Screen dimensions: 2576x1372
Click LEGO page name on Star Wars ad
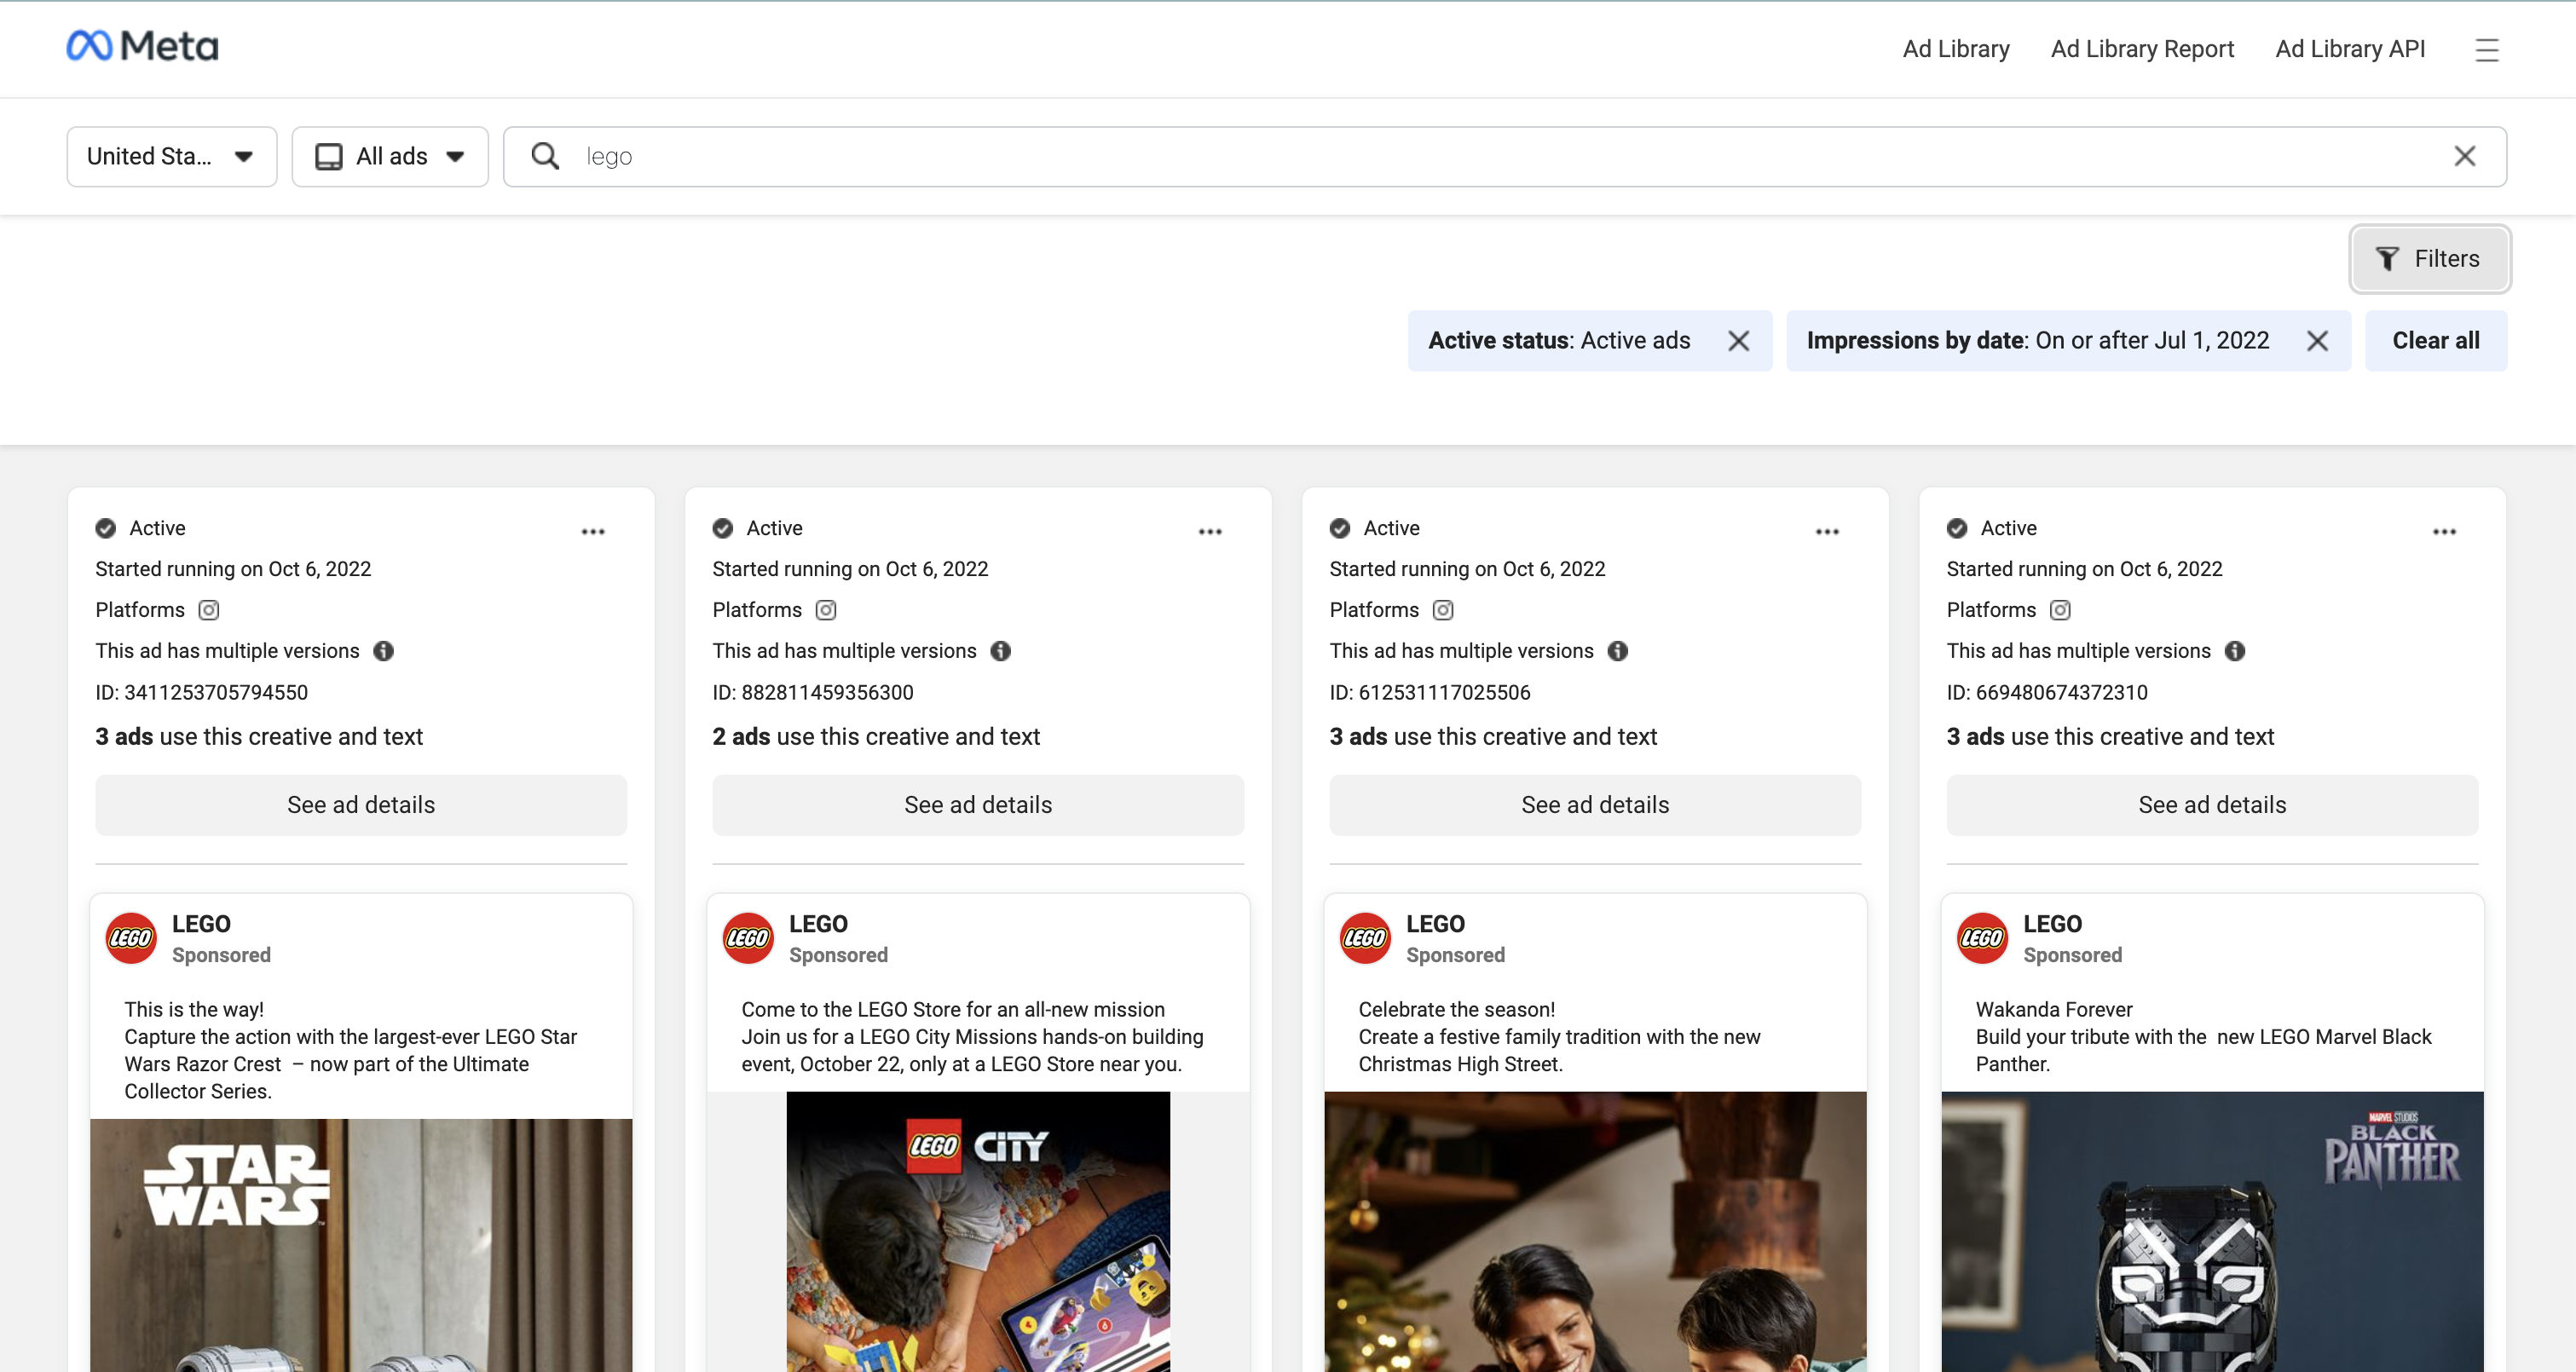tap(201, 924)
